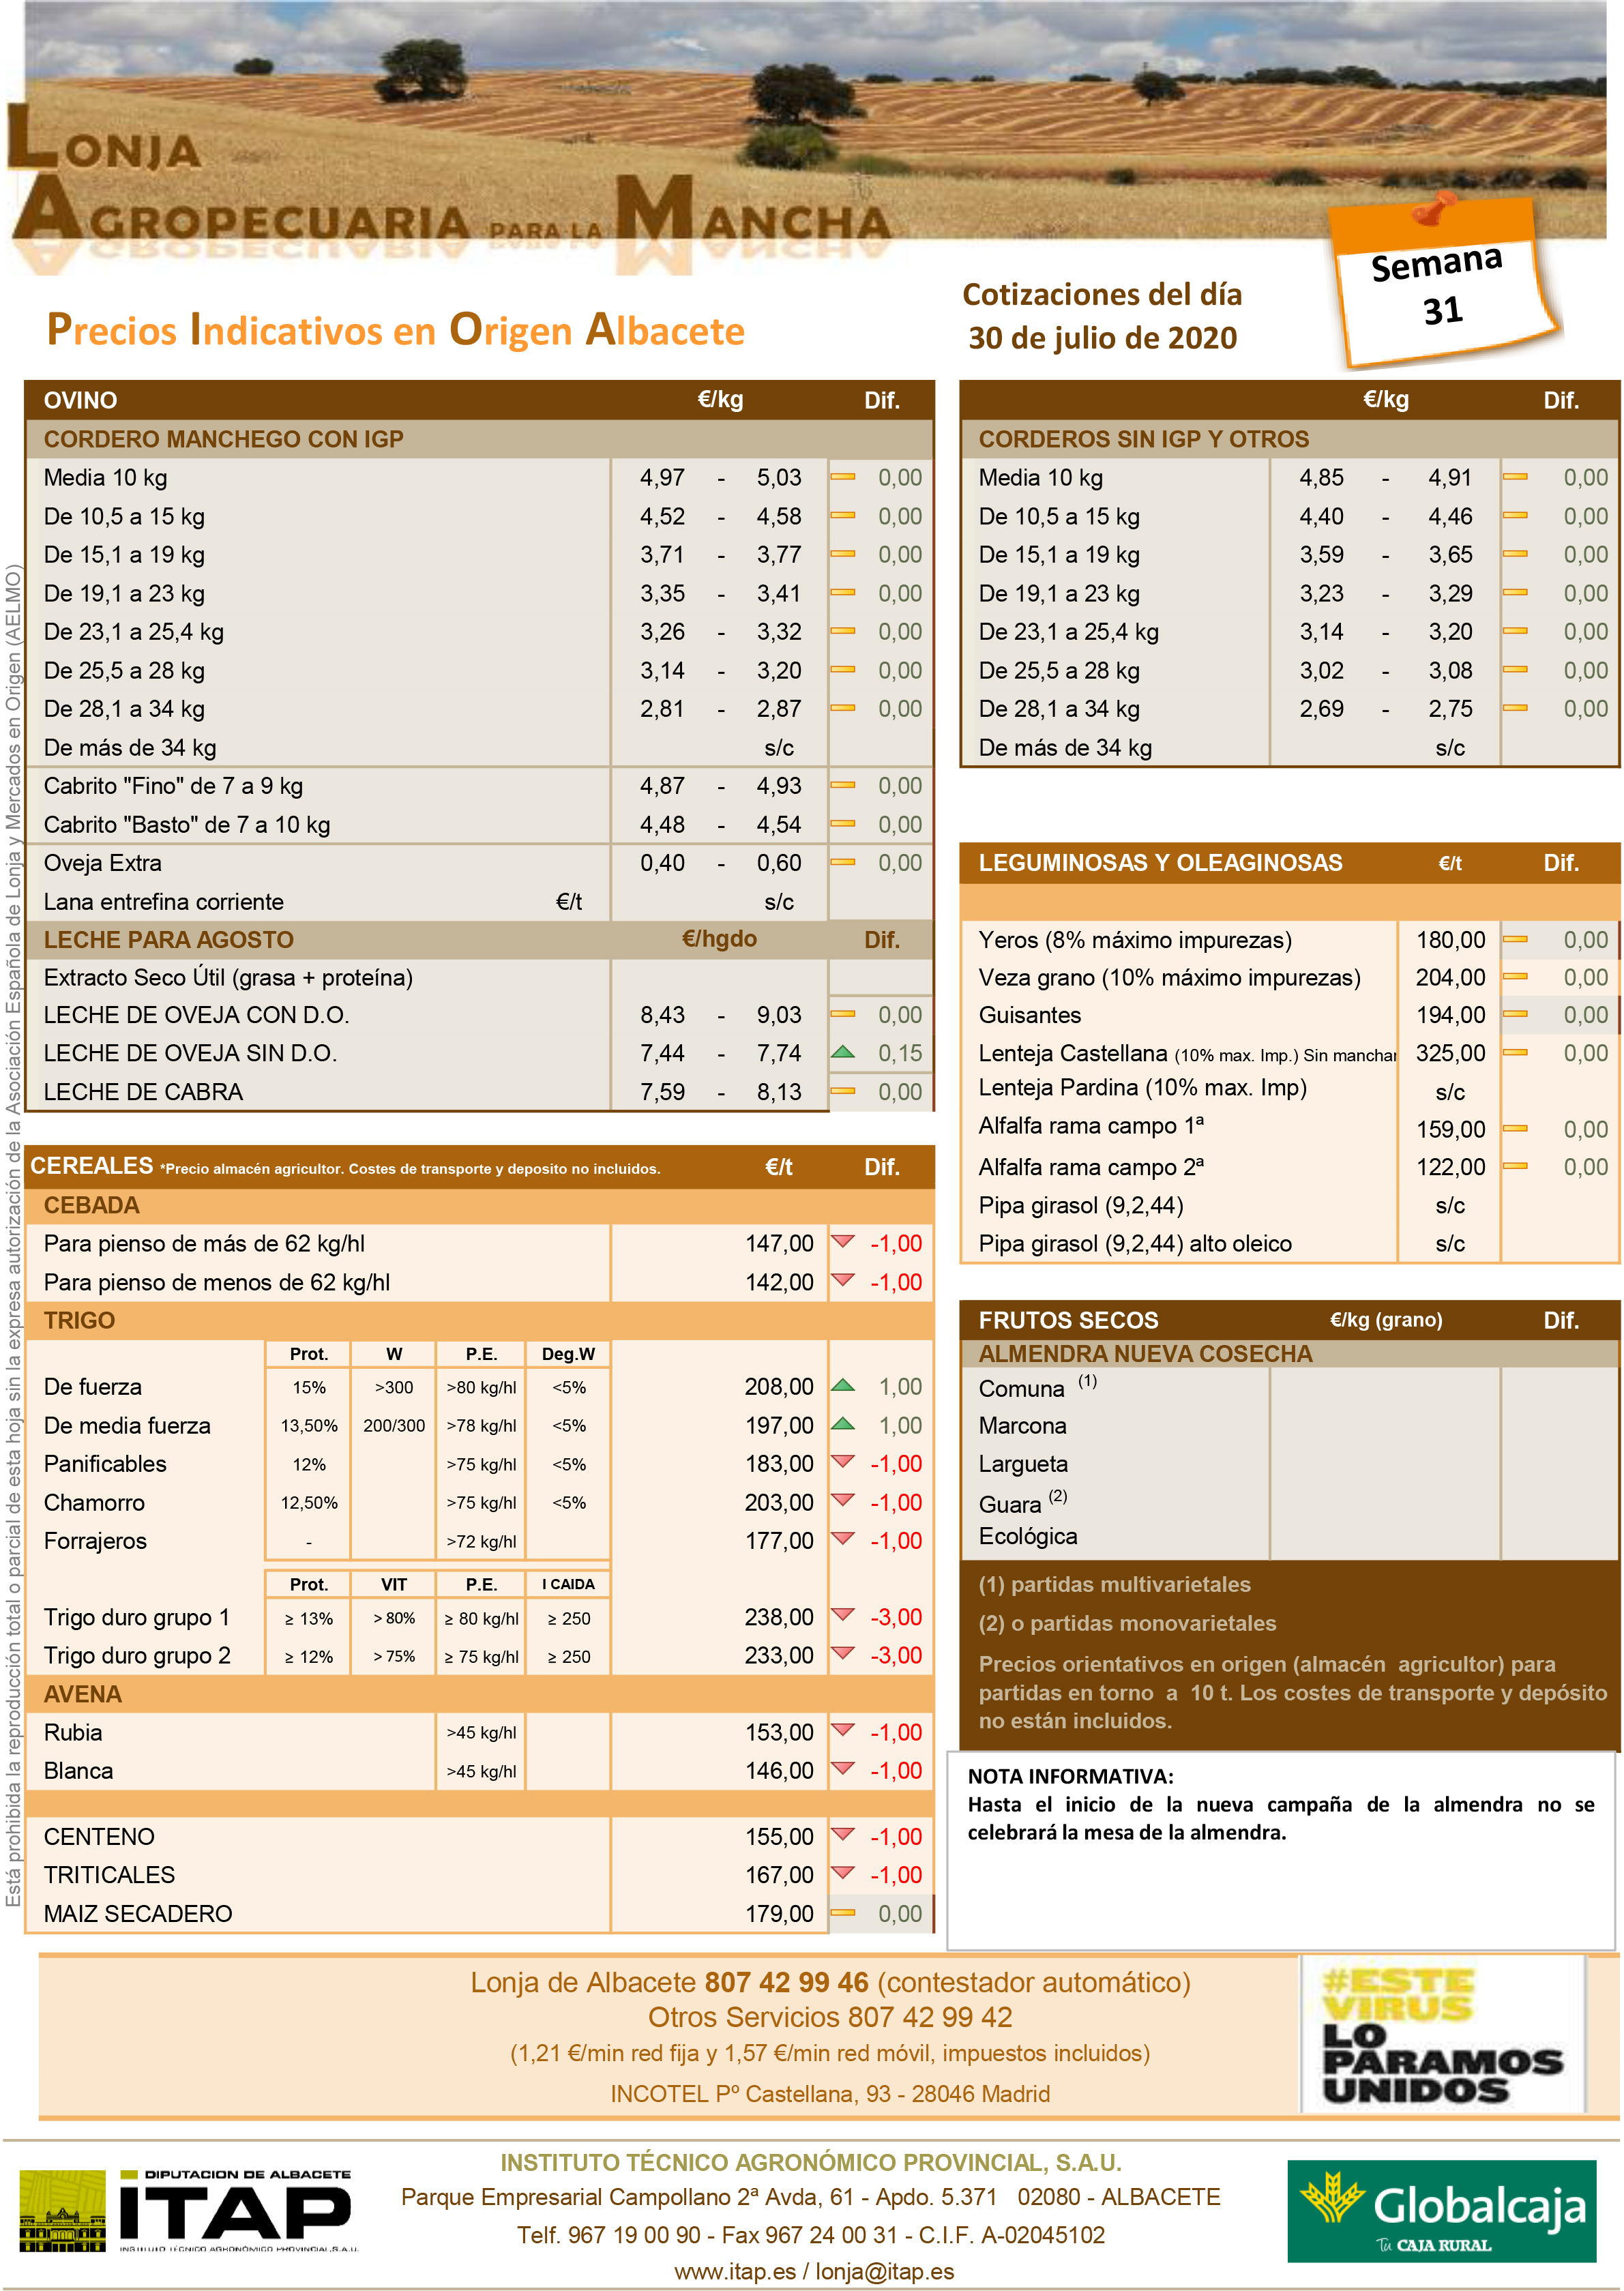
Task: Click the Lana entrefina corriente row label
Action: click(163, 901)
